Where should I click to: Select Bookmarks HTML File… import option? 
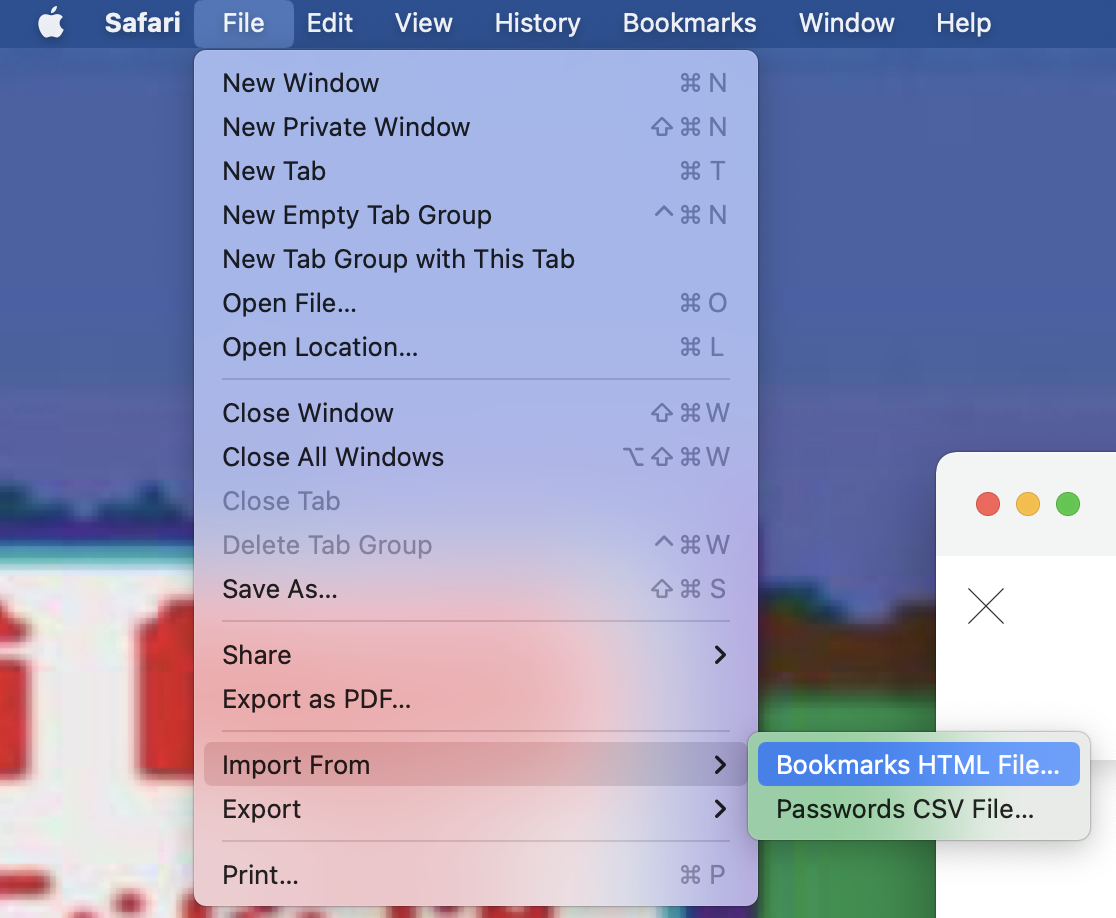(919, 765)
